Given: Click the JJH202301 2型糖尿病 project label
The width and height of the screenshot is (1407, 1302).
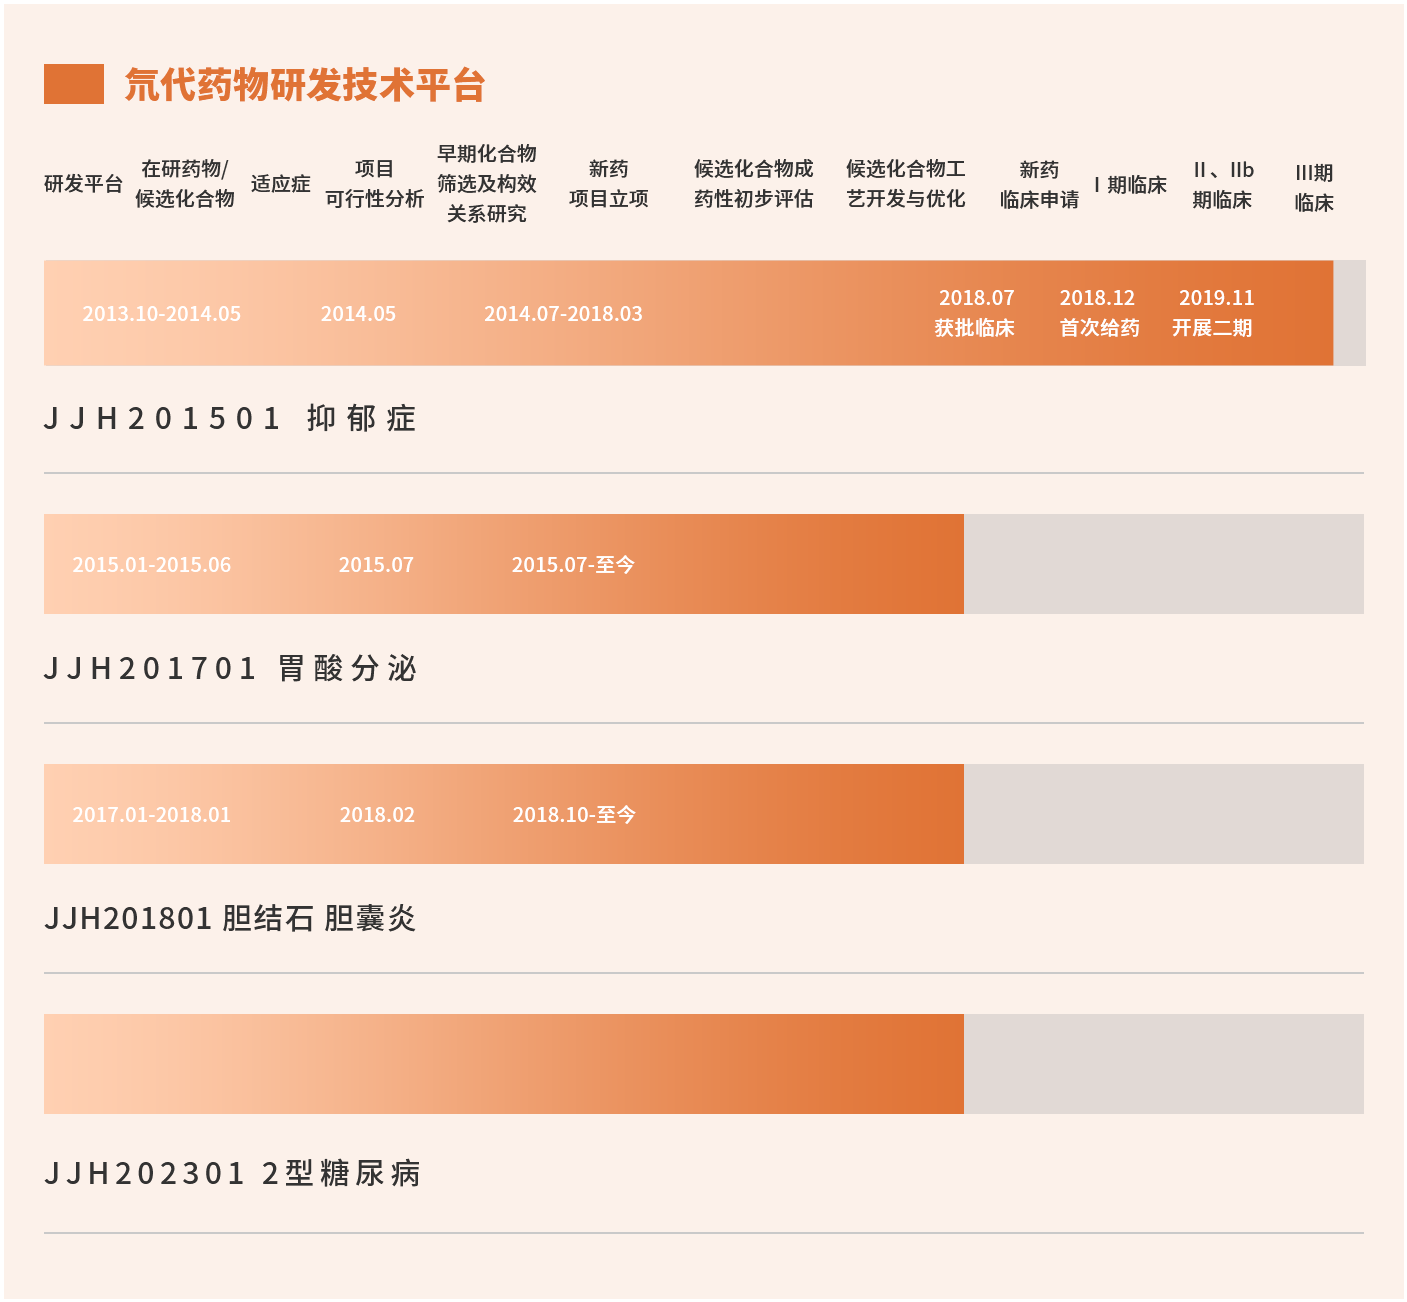Looking at the screenshot, I should pos(231,1173).
